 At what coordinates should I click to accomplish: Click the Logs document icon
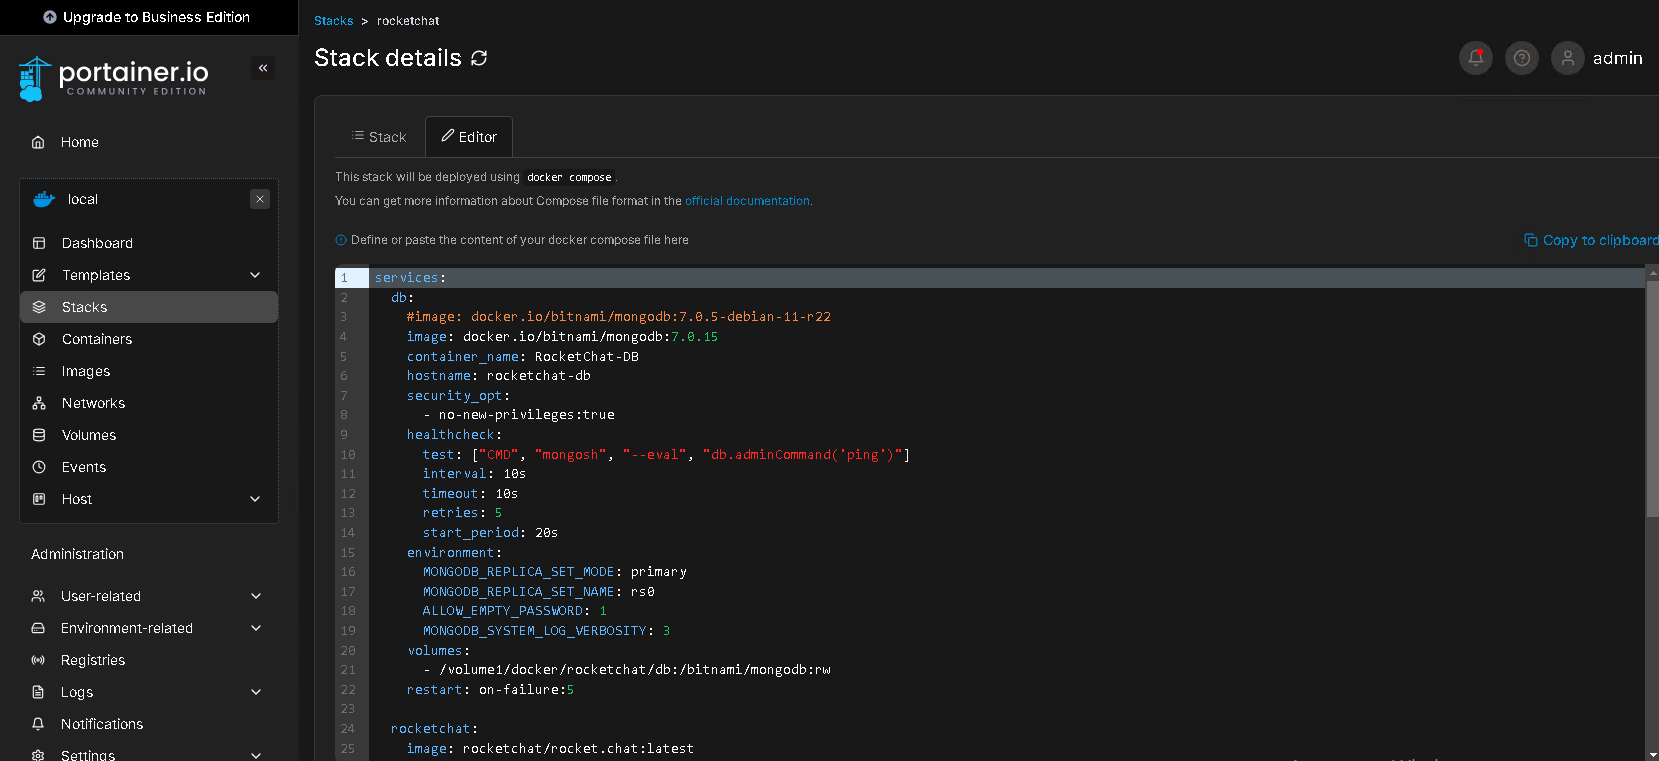(38, 692)
